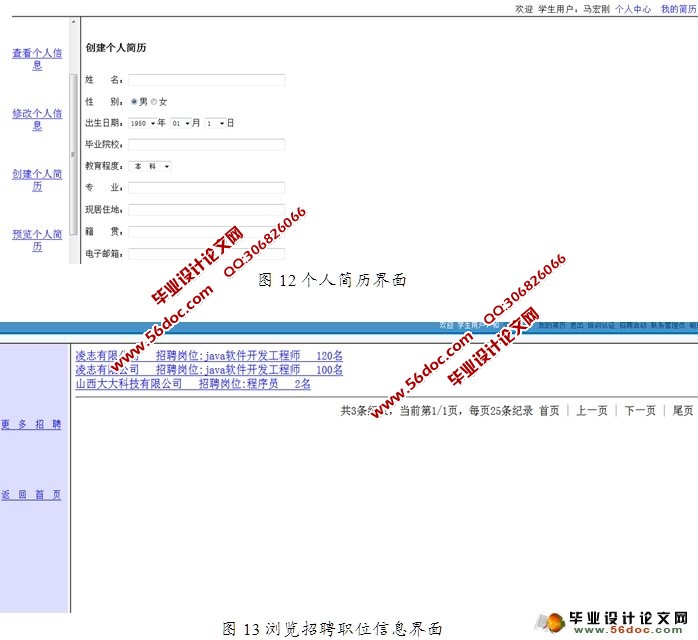The image size is (698, 640).
Task: Open the 修改个人信息 sidebar link
Action: click(x=37, y=119)
